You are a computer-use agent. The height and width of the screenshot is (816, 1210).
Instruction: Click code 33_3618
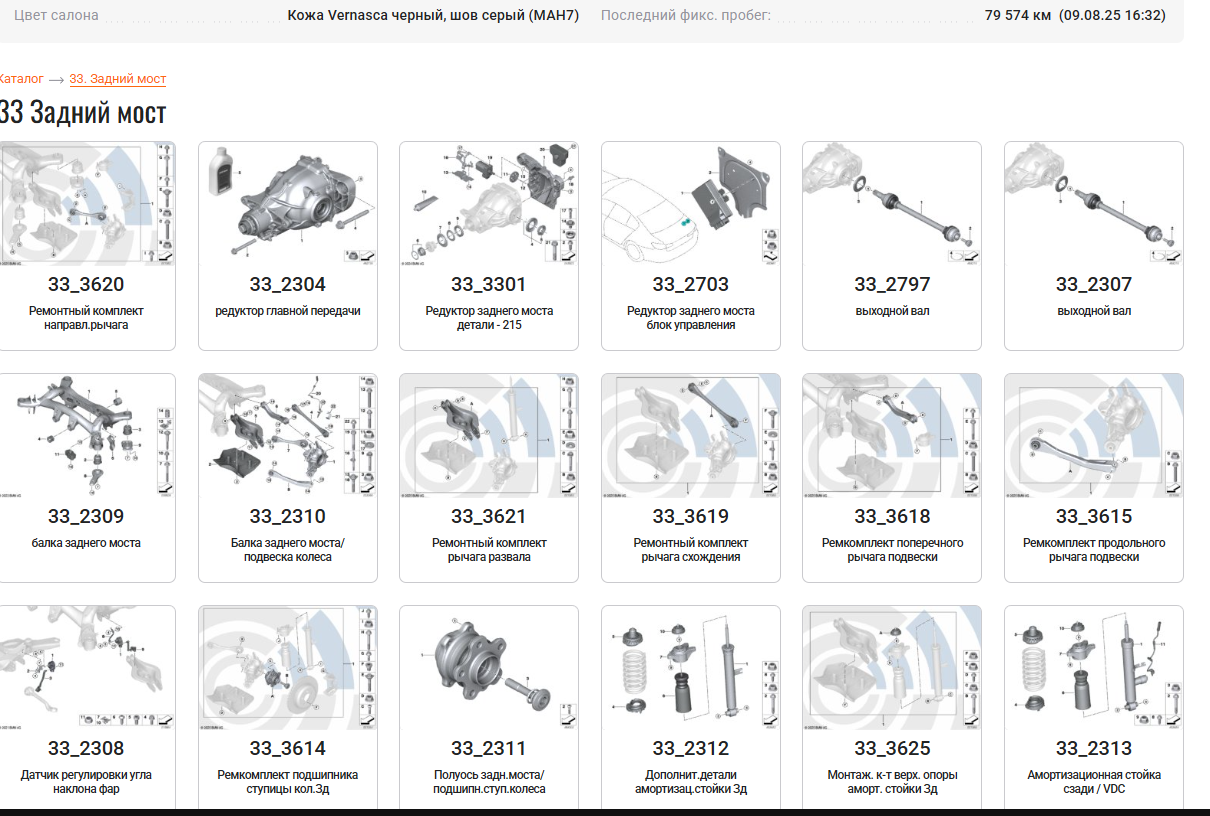pos(892,516)
